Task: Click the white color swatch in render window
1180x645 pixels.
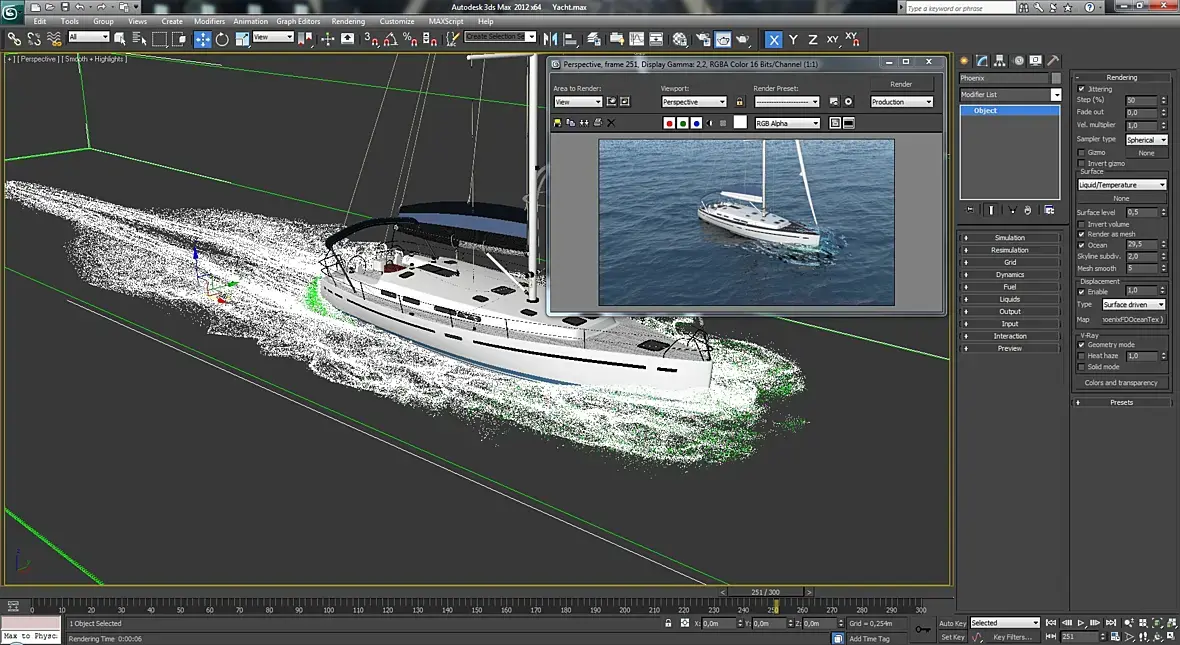Action: tap(740, 122)
